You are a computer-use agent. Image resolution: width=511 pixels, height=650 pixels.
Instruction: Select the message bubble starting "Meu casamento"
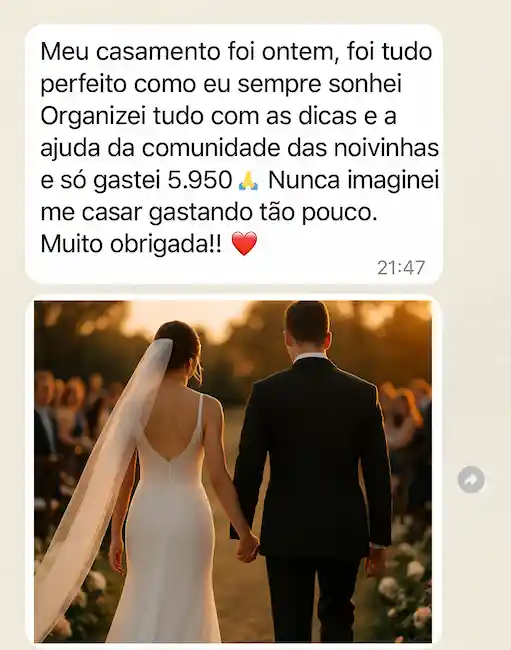tap(233, 154)
